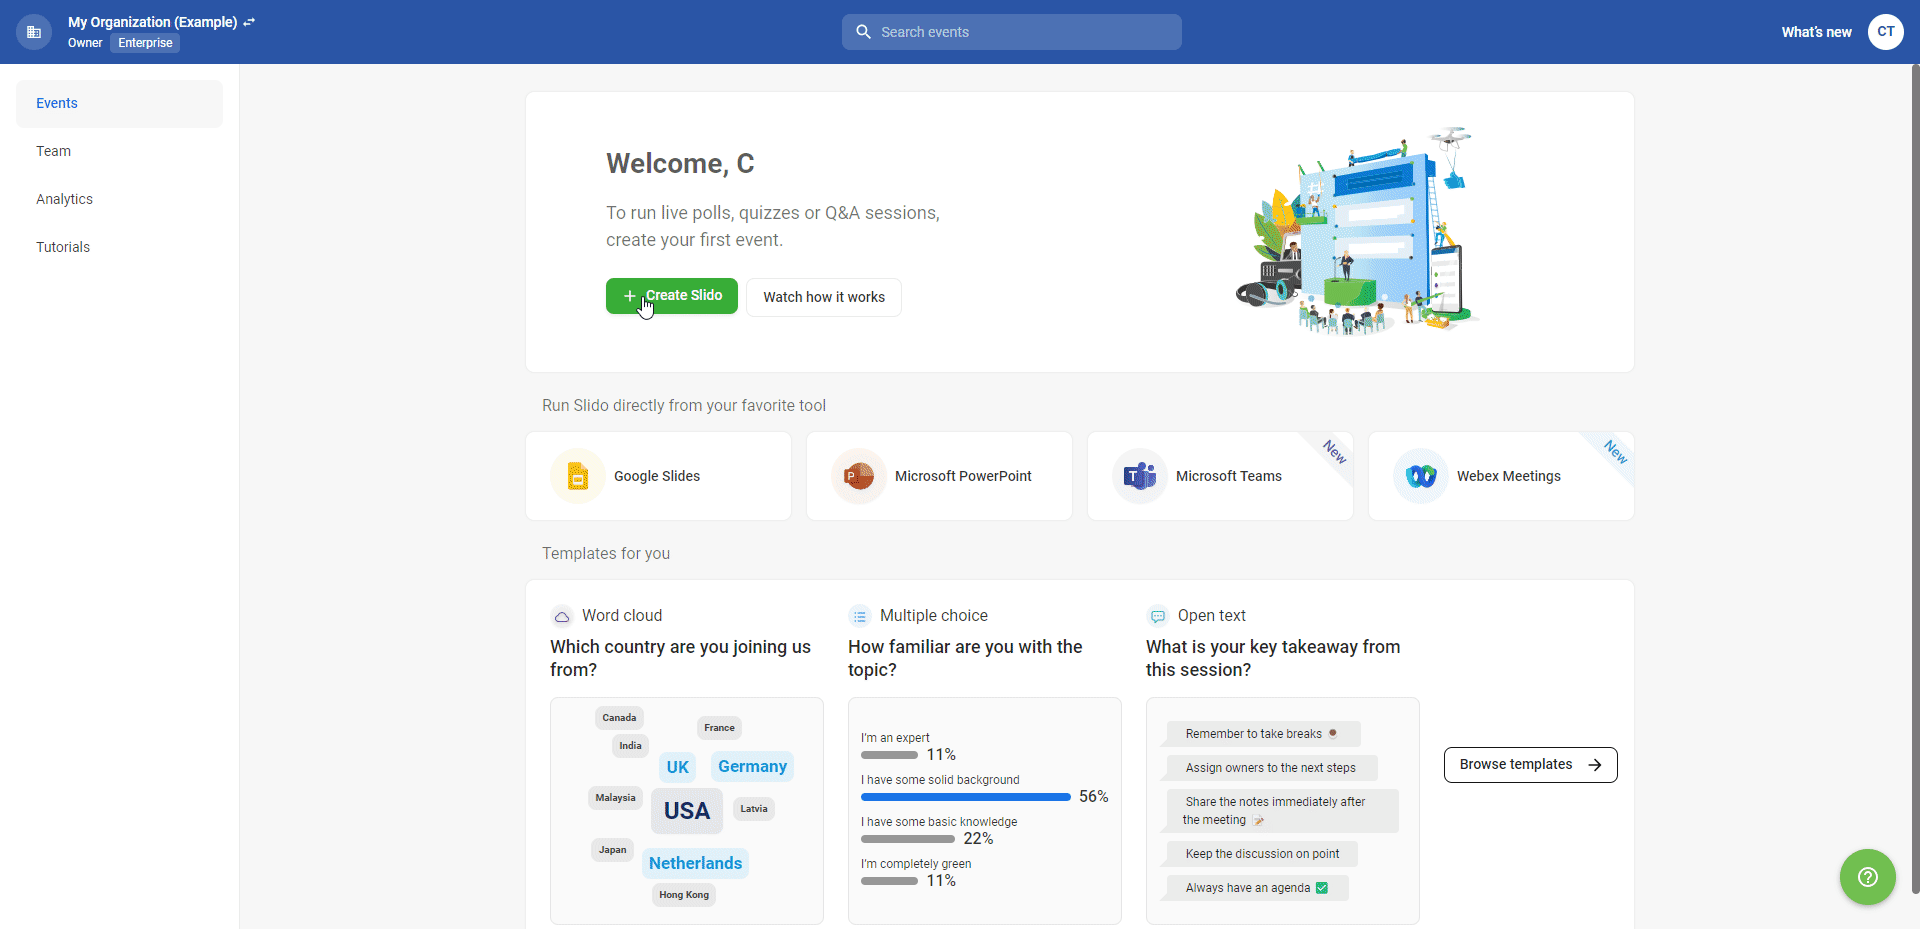Click the 22% basic knowledge bar
The height and width of the screenshot is (929, 1920).
point(908,839)
